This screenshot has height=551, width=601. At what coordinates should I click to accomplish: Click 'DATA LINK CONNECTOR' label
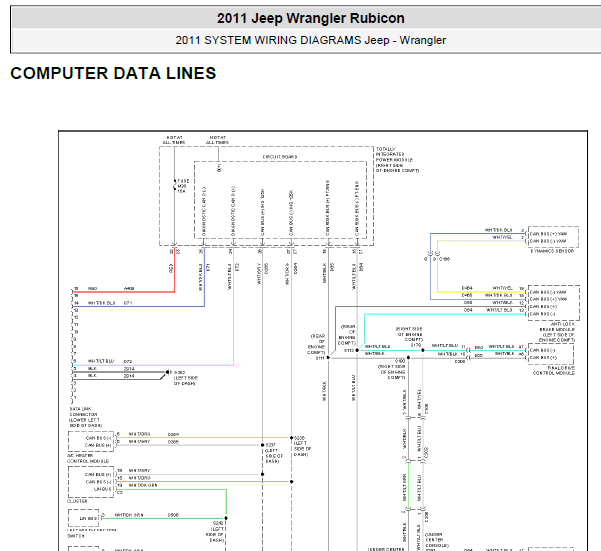pyautogui.click(x=85, y=417)
